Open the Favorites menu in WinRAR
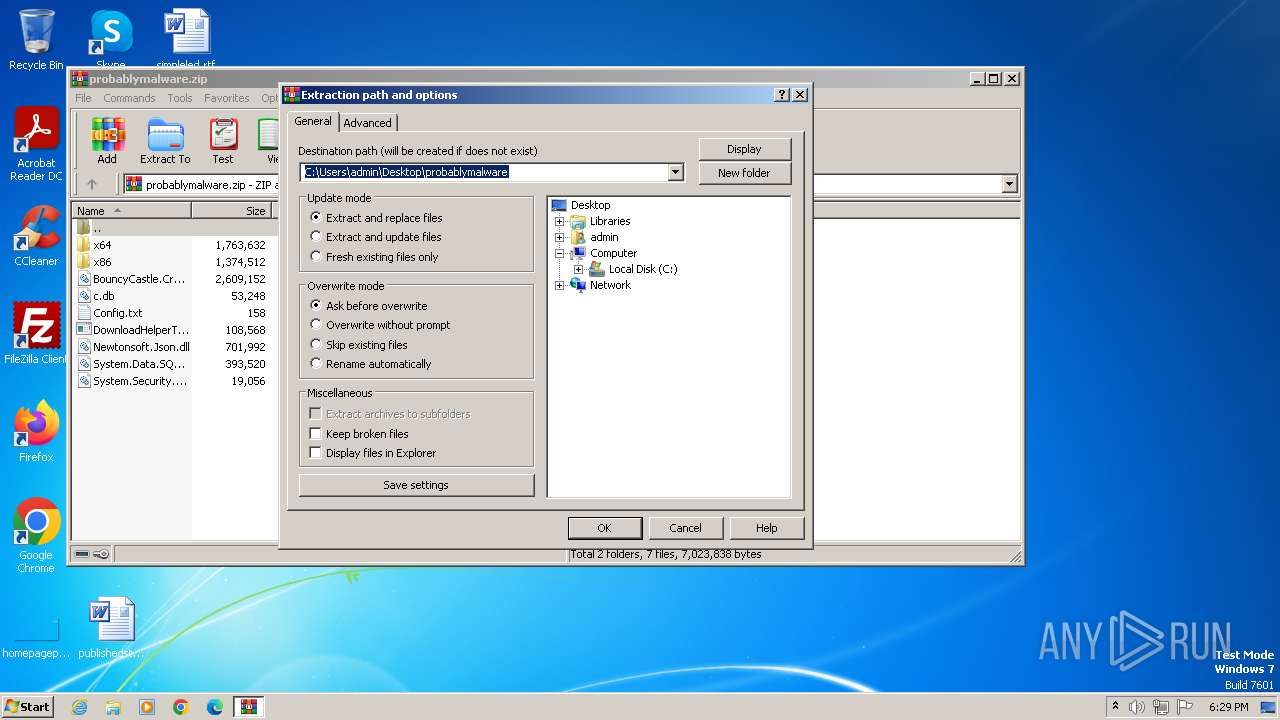The height and width of the screenshot is (720, 1280). (x=227, y=98)
